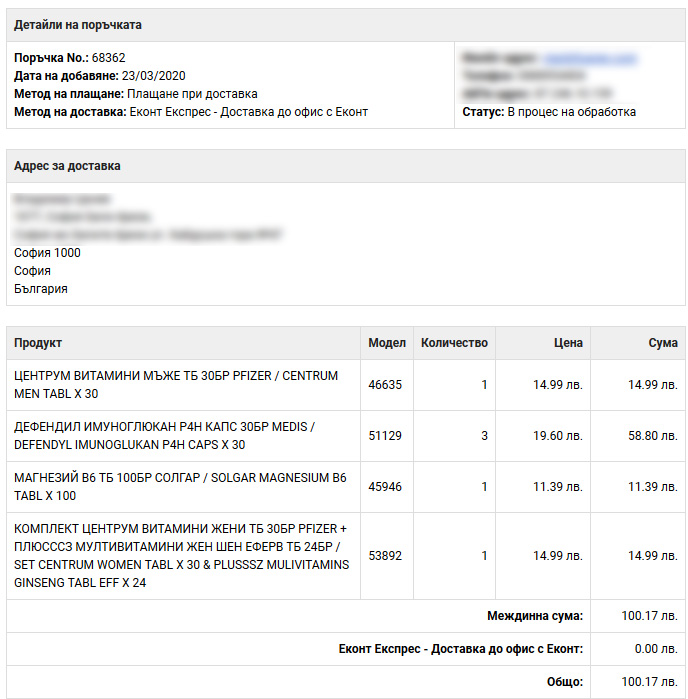Click the status "В процес на обработка"
Image resolution: width=688 pixels, height=699 pixels.
[571, 112]
